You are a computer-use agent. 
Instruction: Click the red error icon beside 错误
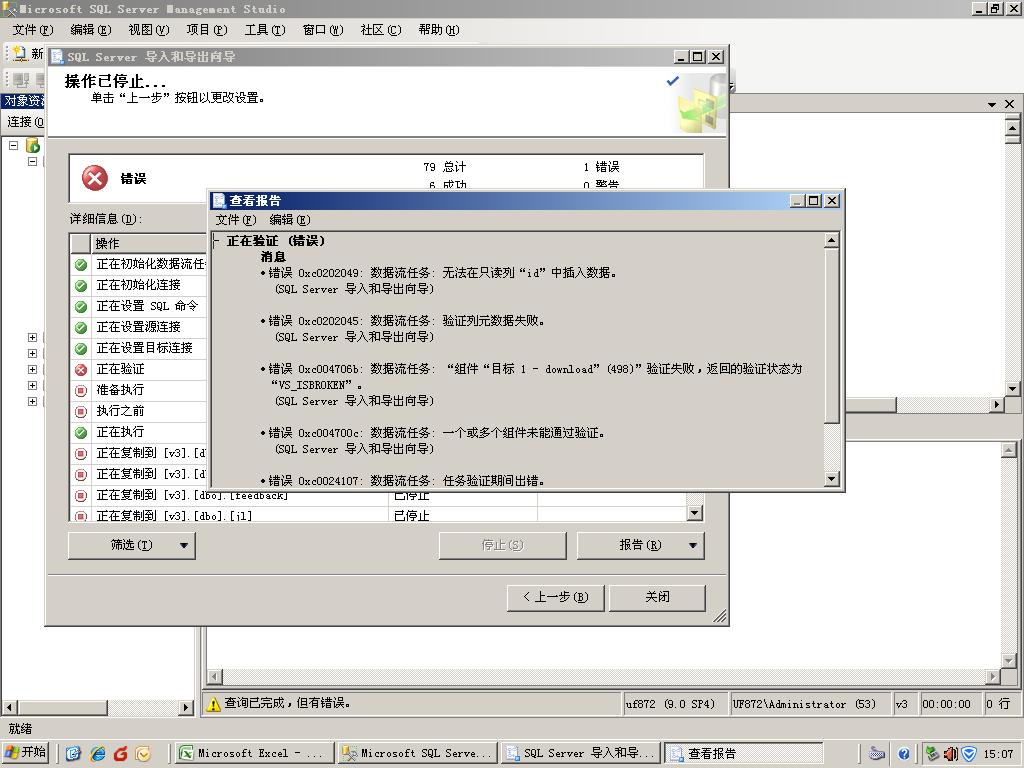pos(95,178)
